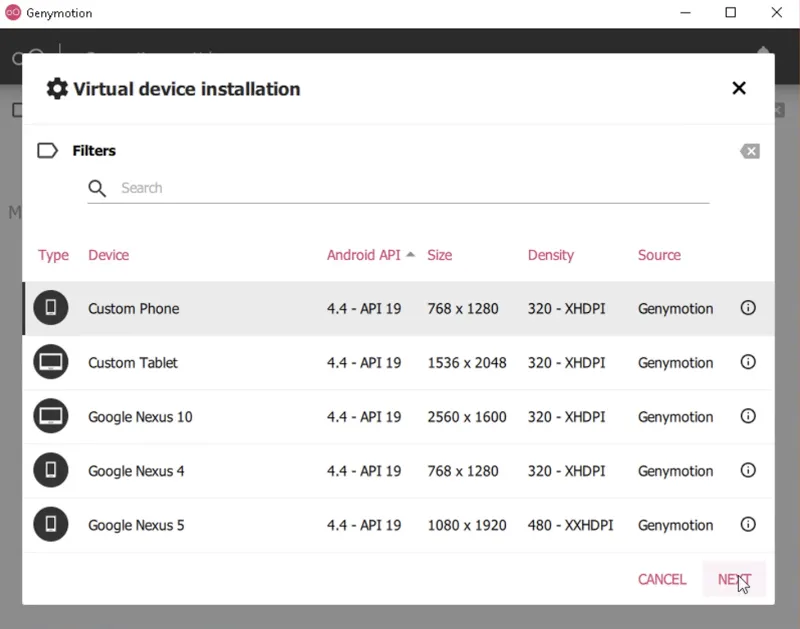Image resolution: width=800 pixels, height=629 pixels.
Task: Maximize the Genymotion window
Action: [x=731, y=13]
